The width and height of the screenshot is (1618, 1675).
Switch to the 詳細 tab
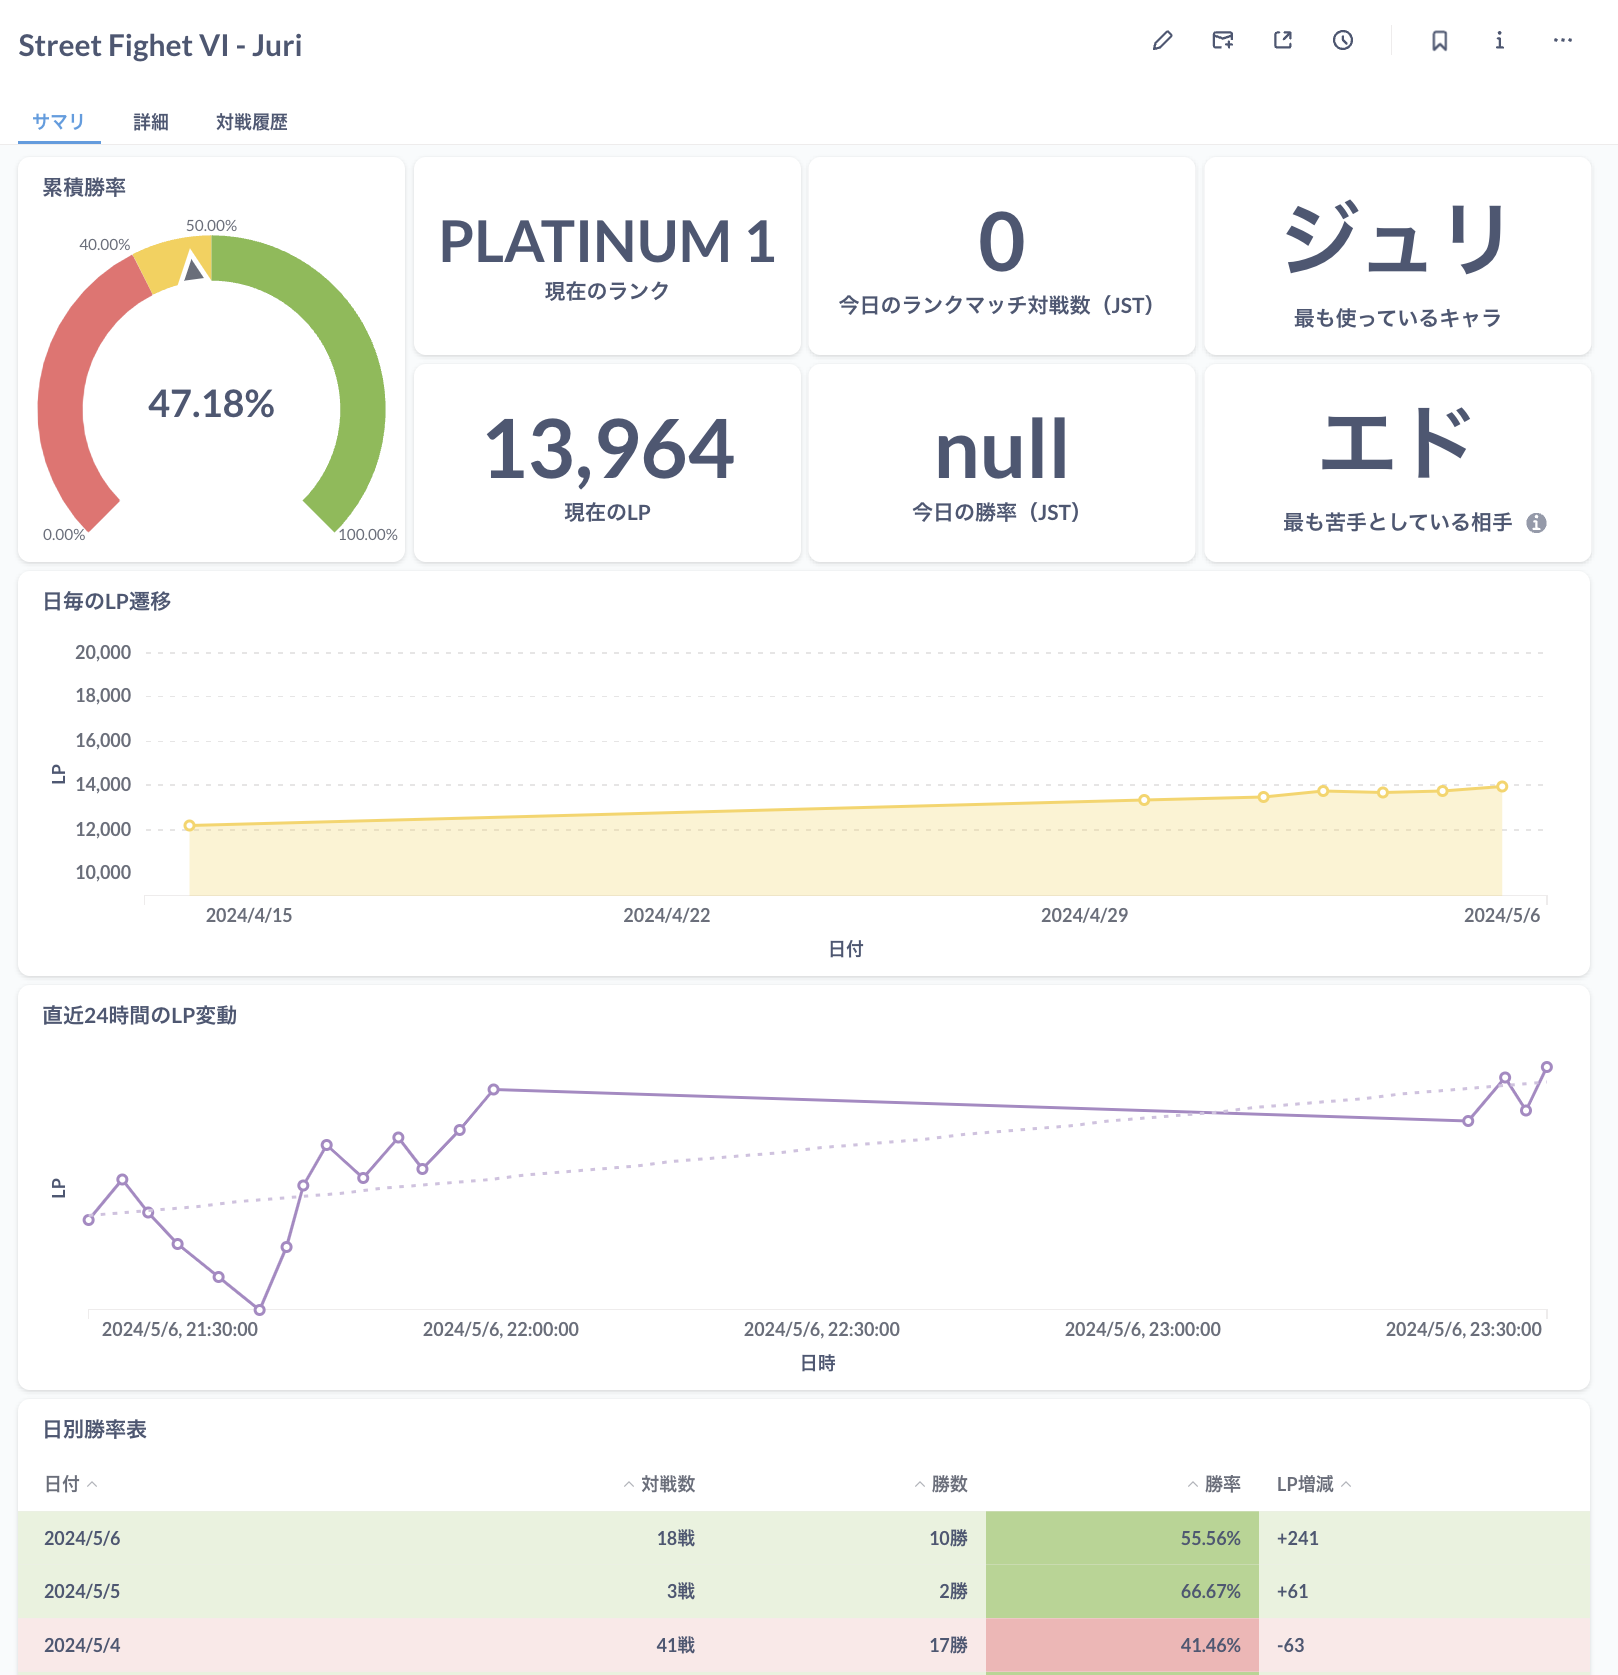[x=151, y=122]
